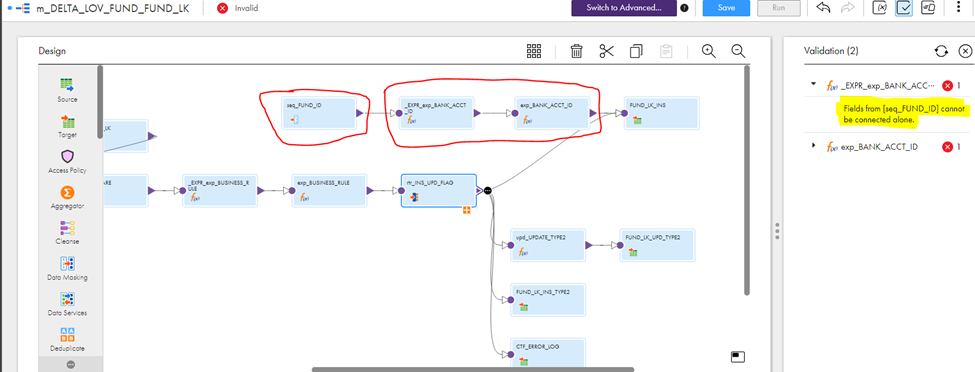This screenshot has height=372, width=975.
Task: Zoom out using the magnifier minus icon
Action: tap(738, 51)
